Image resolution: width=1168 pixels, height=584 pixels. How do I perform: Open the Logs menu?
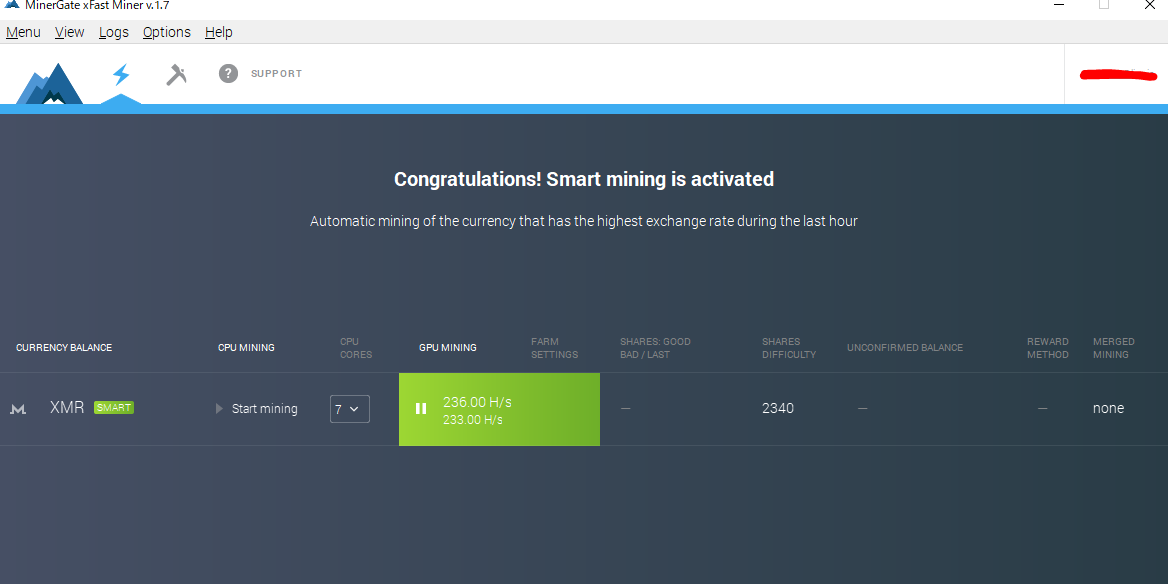114,32
